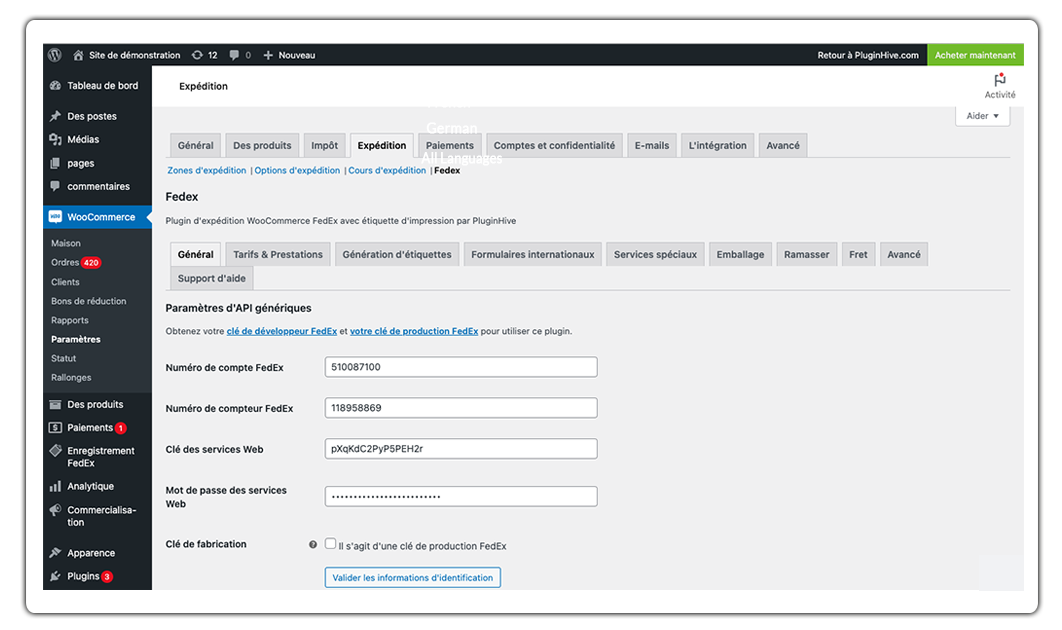Switch to the Des produits settings tab

pyautogui.click(x=262, y=146)
